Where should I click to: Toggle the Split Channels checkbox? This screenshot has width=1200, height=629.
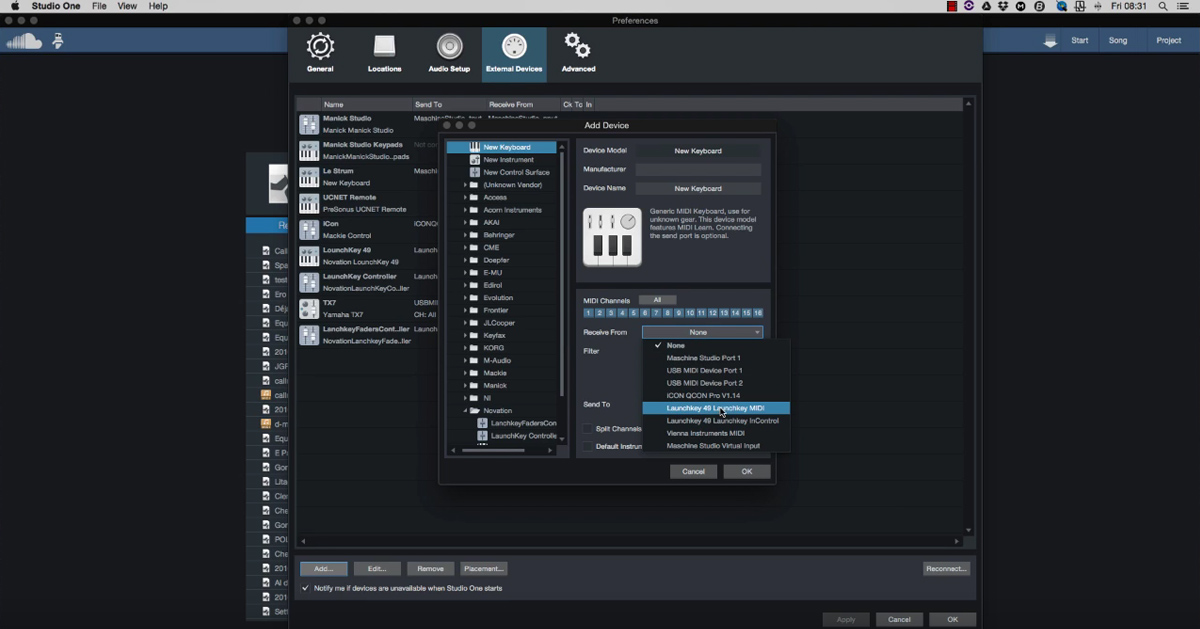tap(589, 429)
